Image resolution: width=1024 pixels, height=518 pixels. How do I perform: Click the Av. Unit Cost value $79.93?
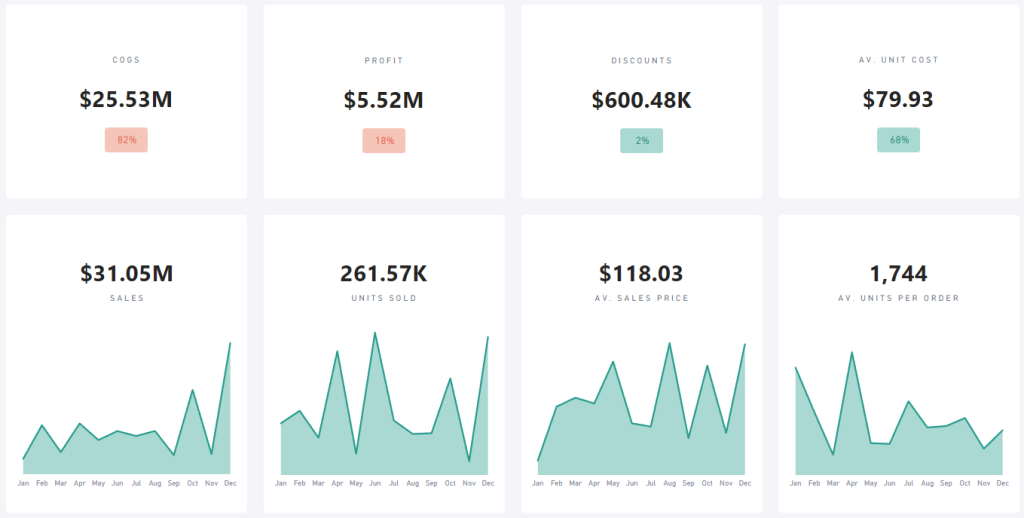tap(898, 99)
